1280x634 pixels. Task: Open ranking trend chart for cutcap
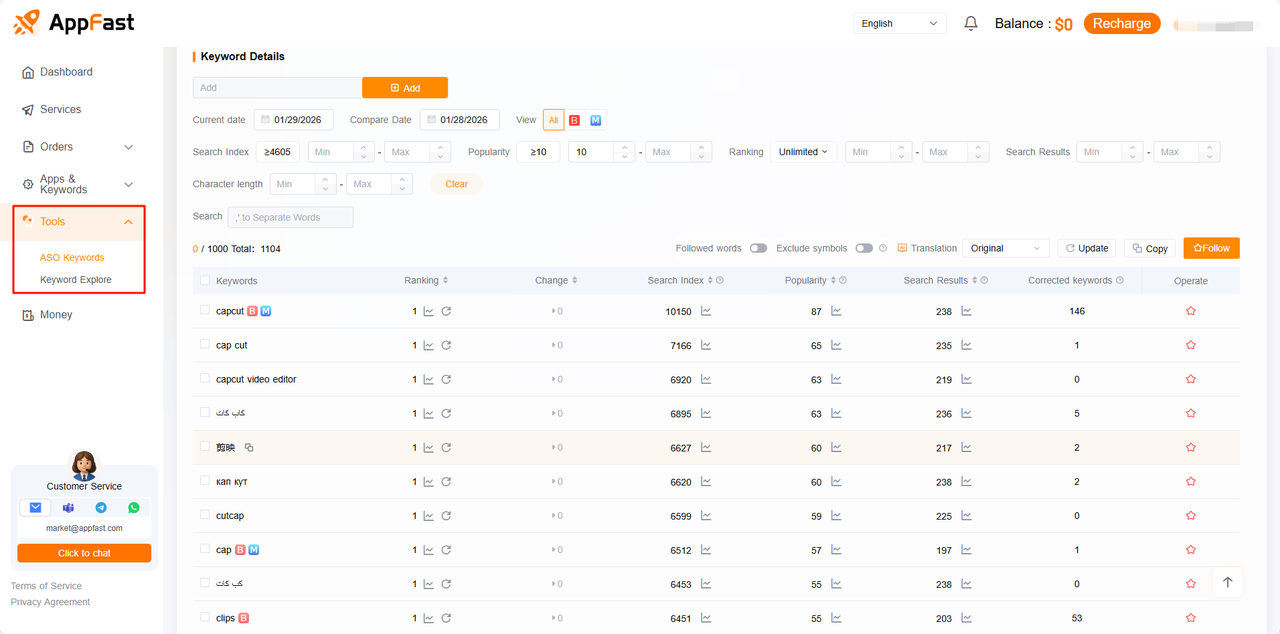click(429, 516)
